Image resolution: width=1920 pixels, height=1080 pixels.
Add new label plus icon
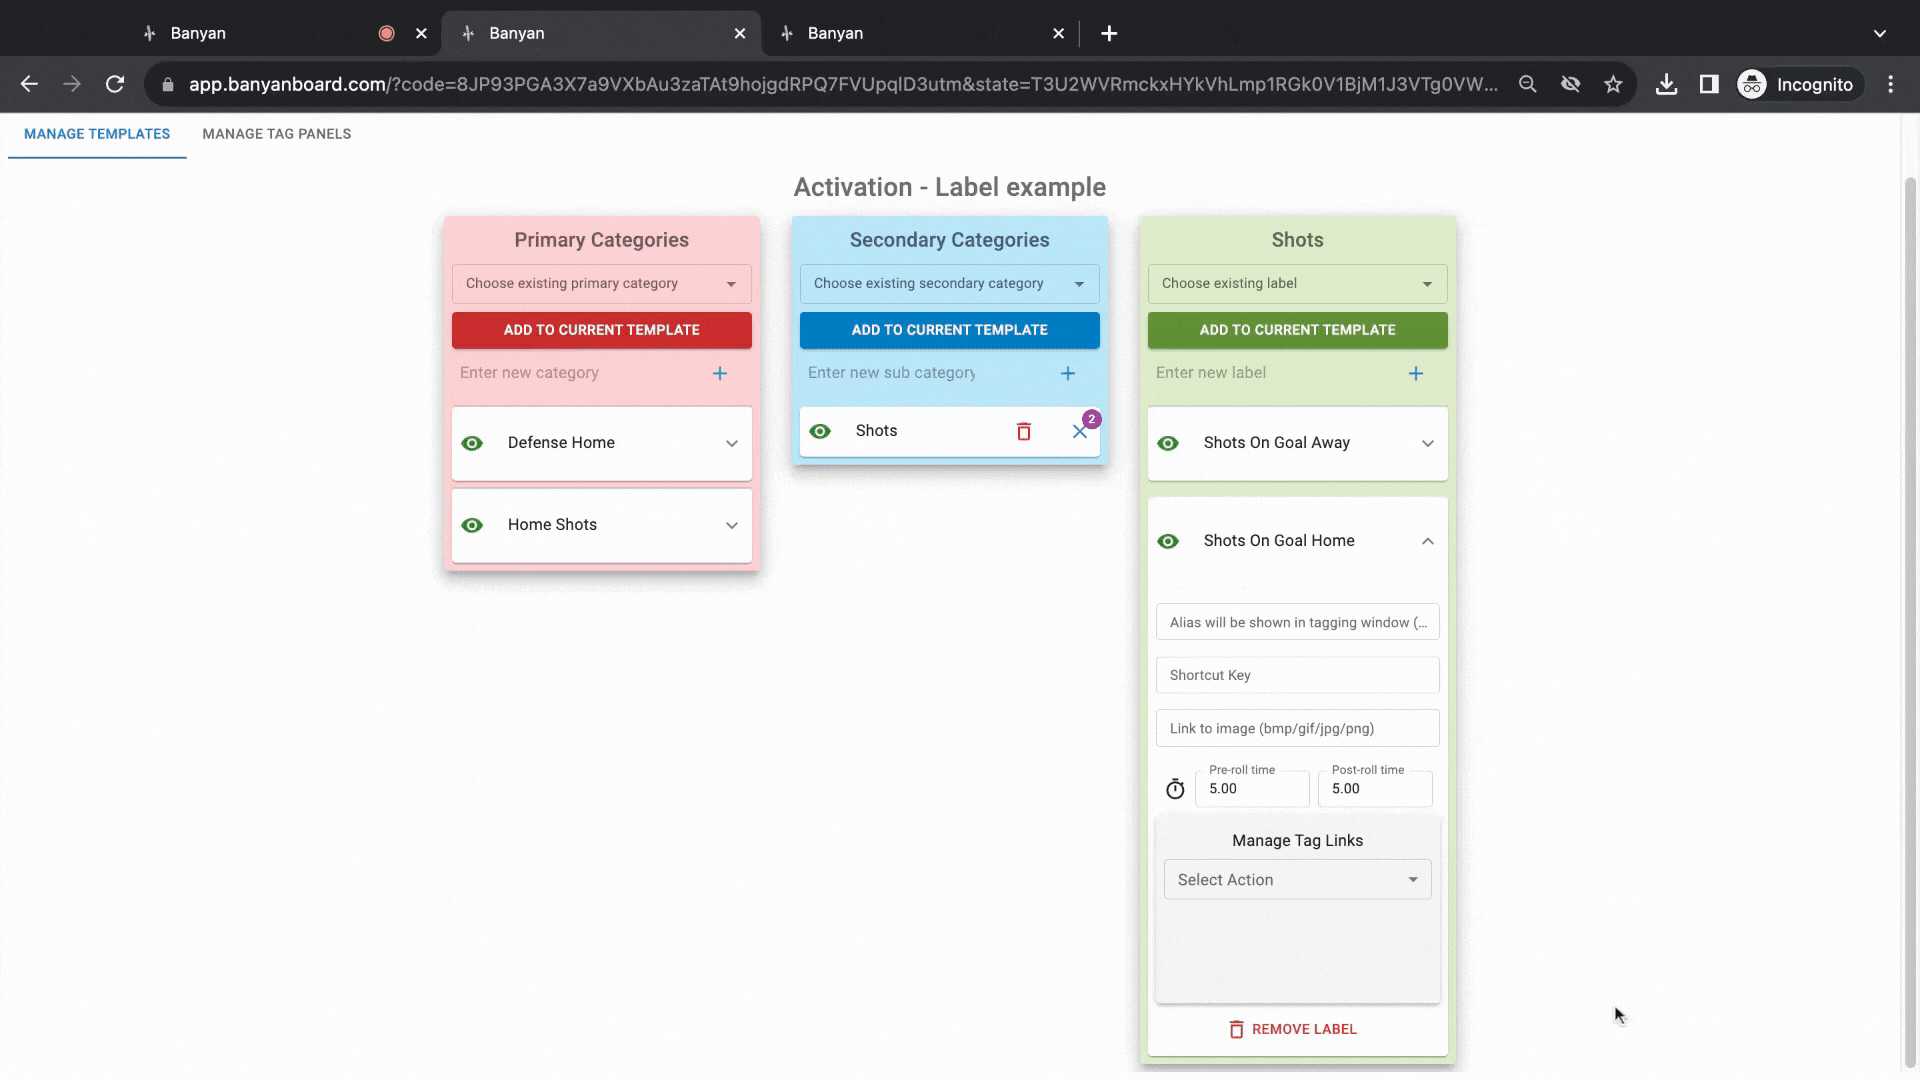tap(1416, 373)
